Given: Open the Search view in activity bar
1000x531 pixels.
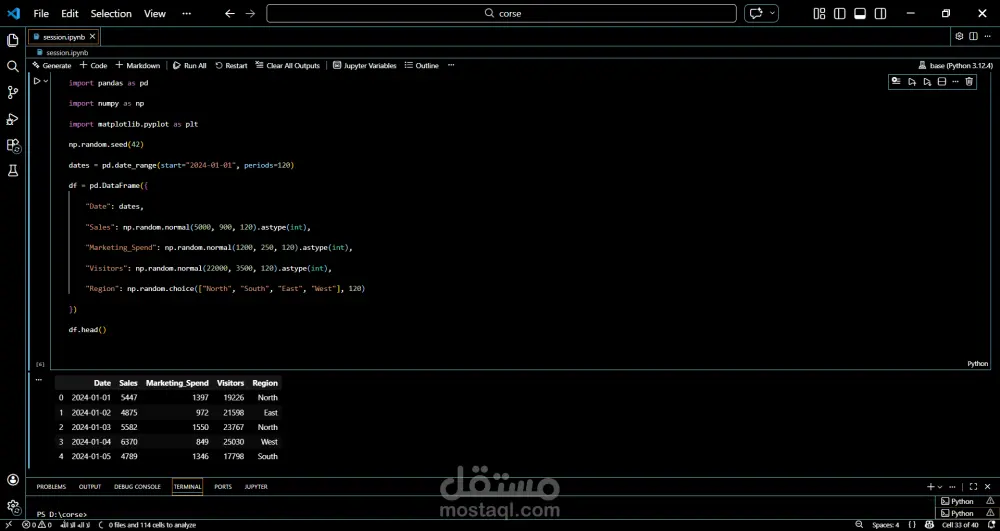Looking at the screenshot, I should pyautogui.click(x=13, y=66).
